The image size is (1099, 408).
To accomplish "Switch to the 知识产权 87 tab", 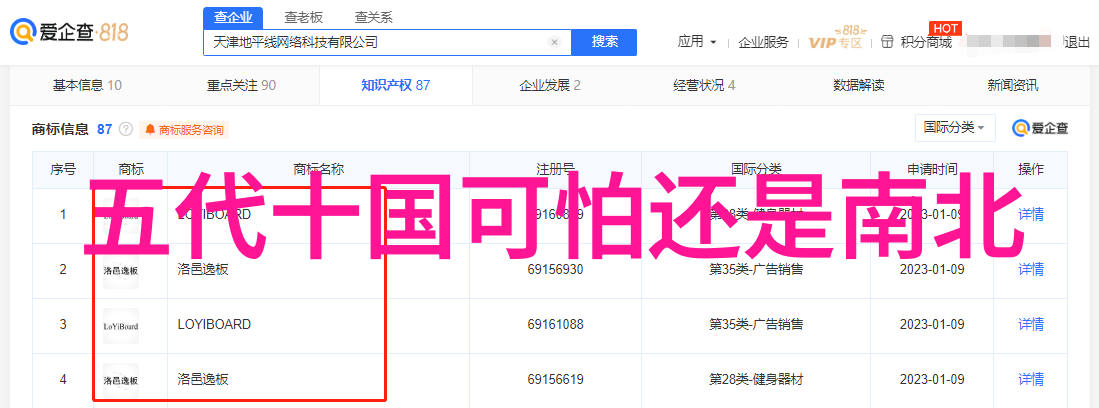I will [395, 86].
